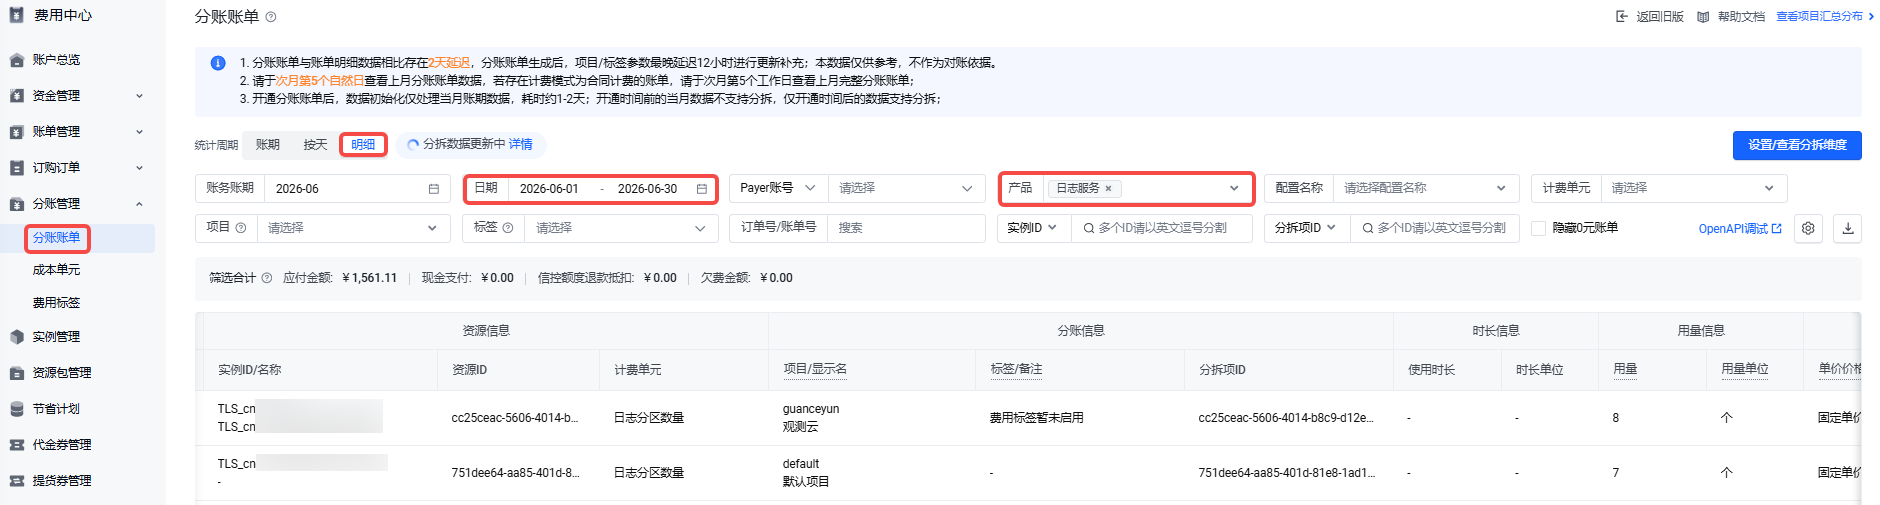1880x505 pixels.
Task: Remove the 日志服务 product tag
Action: tap(1108, 188)
